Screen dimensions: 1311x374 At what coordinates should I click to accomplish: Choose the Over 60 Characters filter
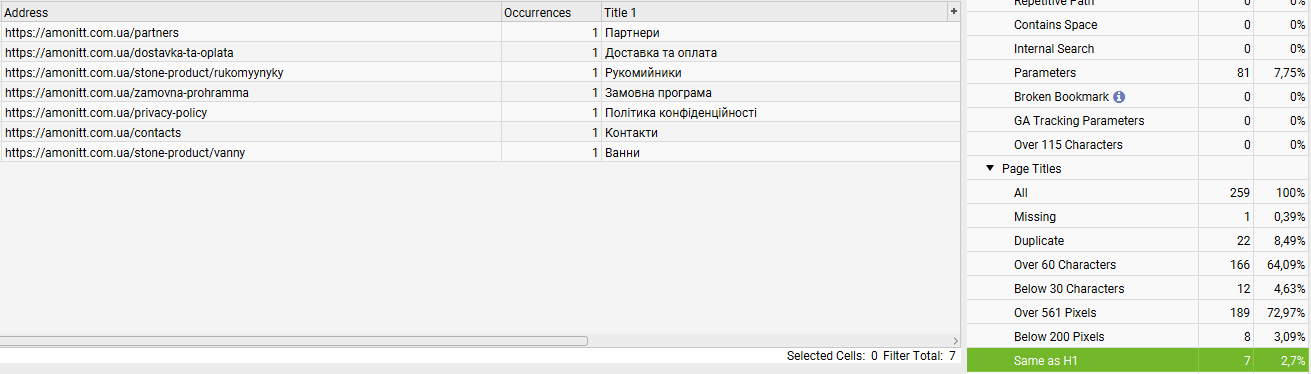click(1139, 264)
